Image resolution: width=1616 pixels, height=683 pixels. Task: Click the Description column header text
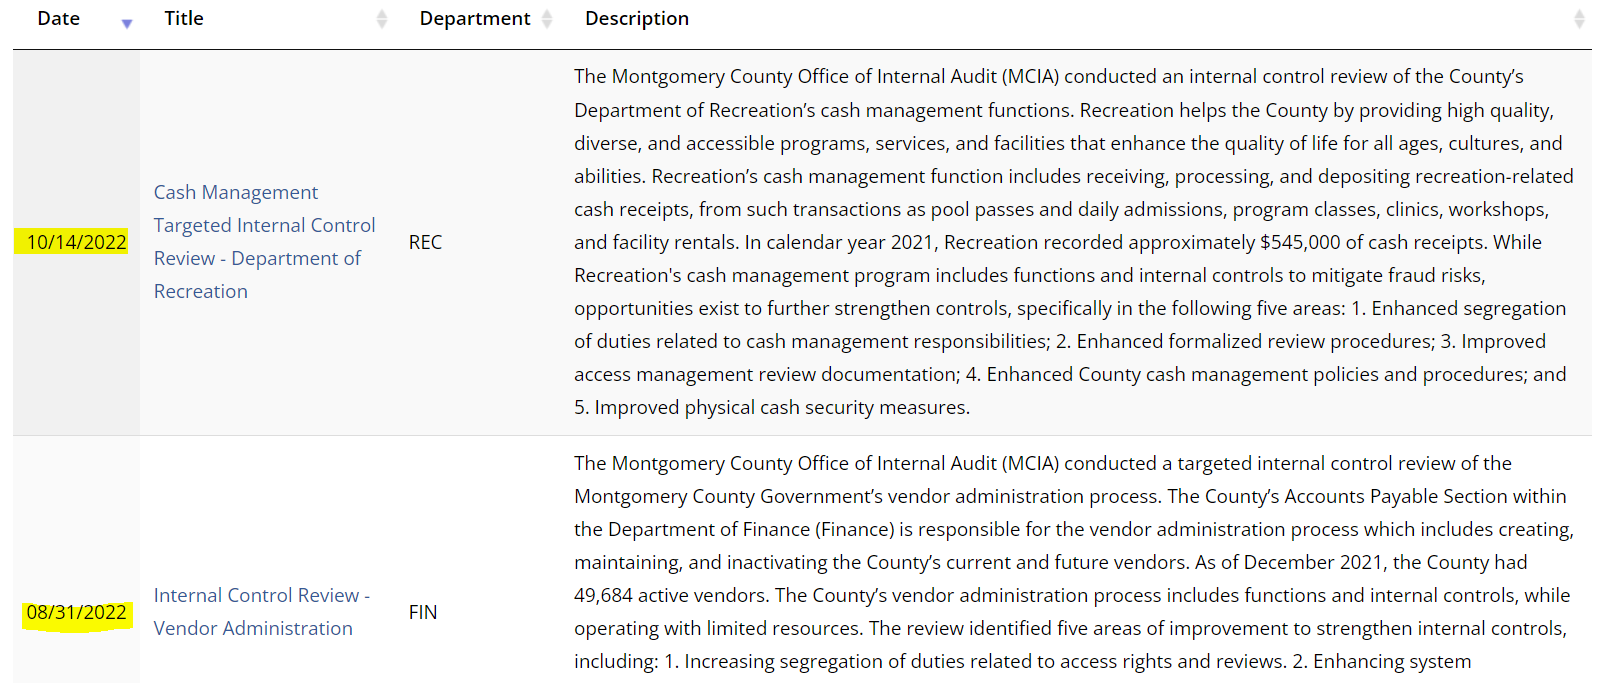pos(637,19)
